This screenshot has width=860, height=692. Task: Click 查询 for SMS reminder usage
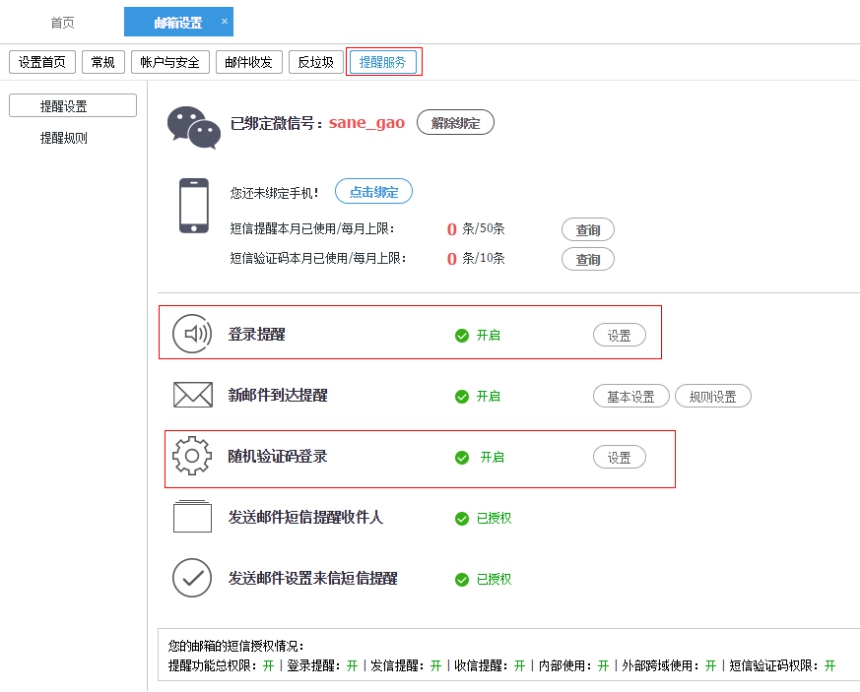587,230
